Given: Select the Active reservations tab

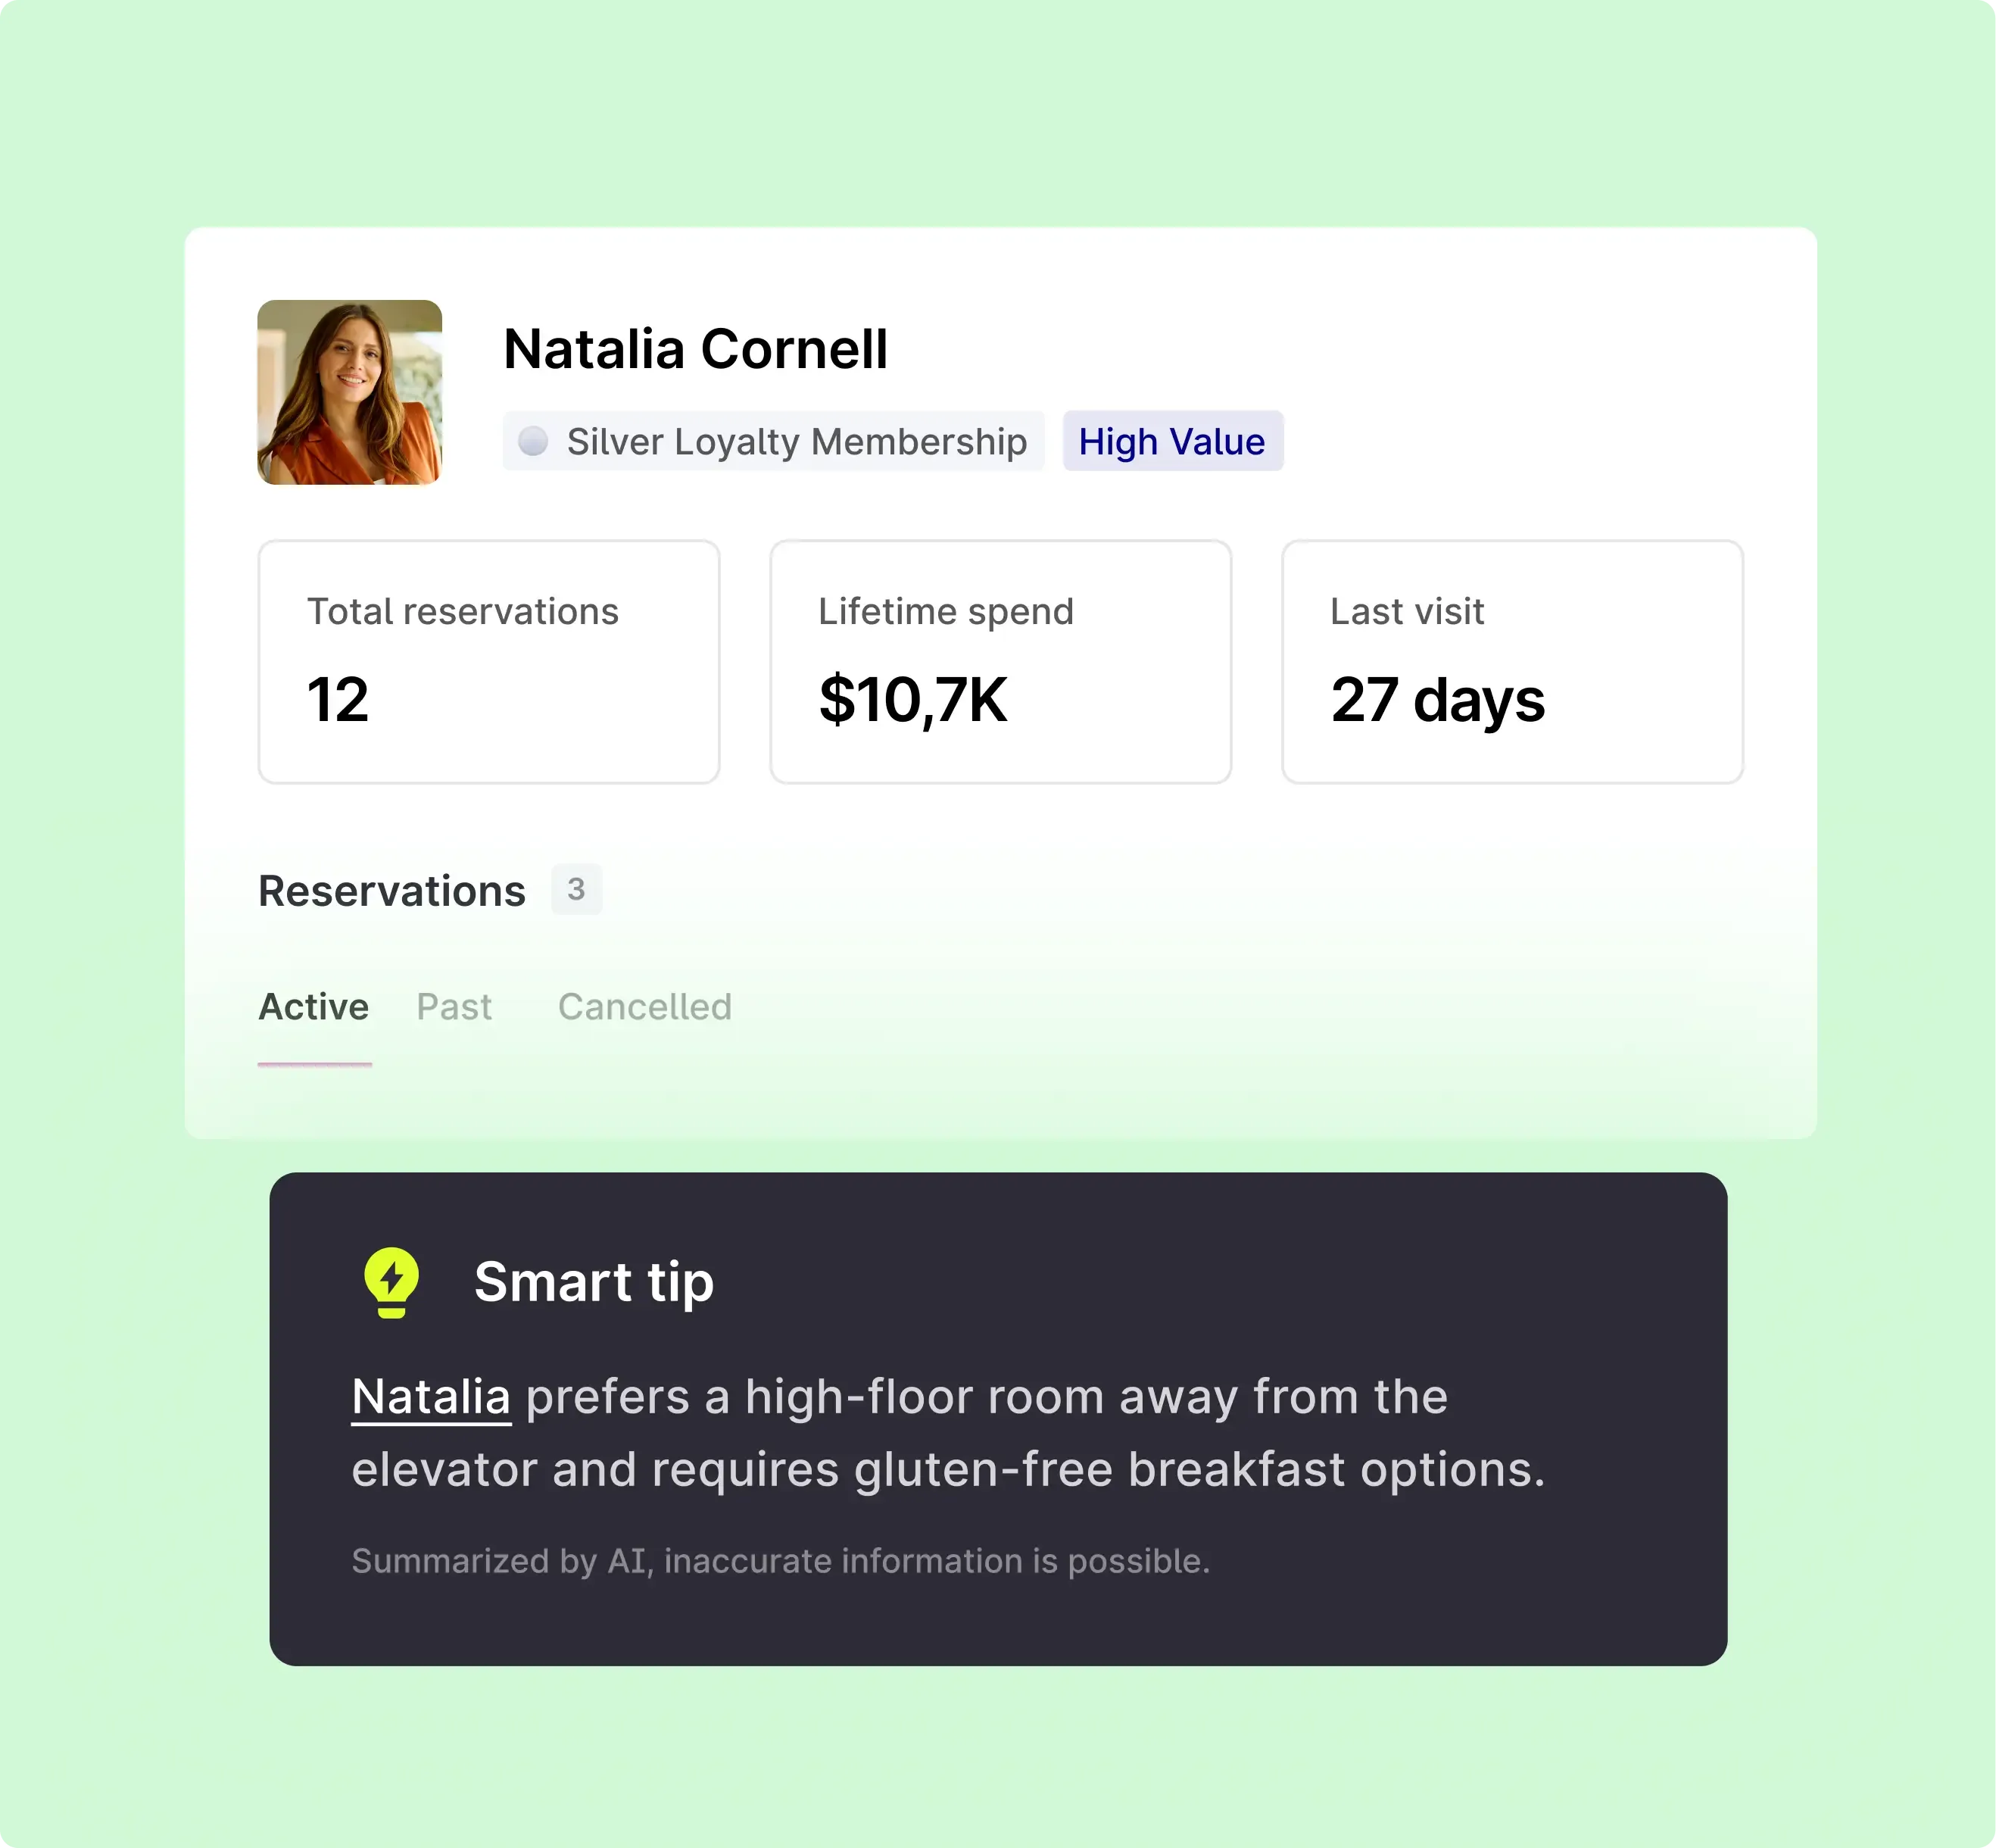Looking at the screenshot, I should click(314, 1006).
